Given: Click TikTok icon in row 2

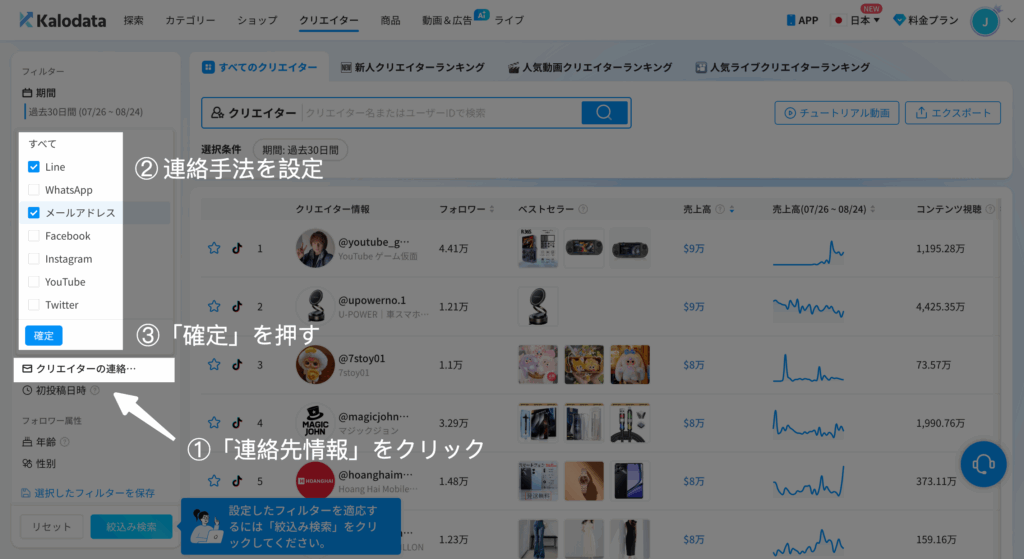Looking at the screenshot, I should (237, 306).
